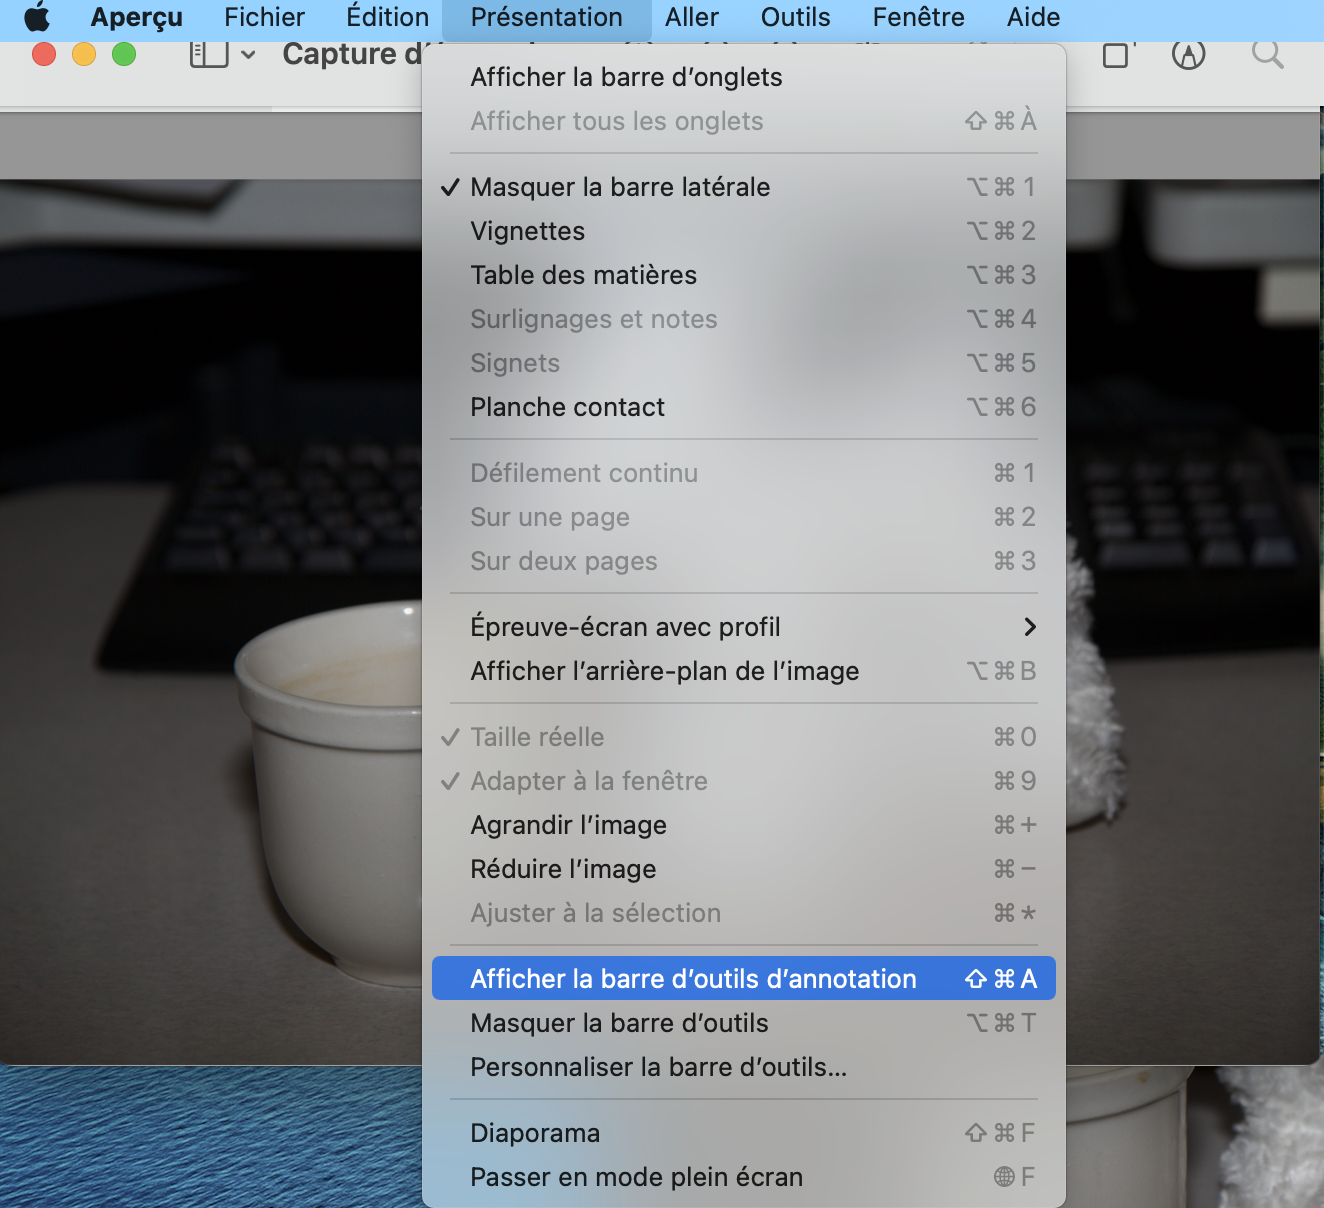Choose Ajuster à la sélection

click(x=744, y=913)
